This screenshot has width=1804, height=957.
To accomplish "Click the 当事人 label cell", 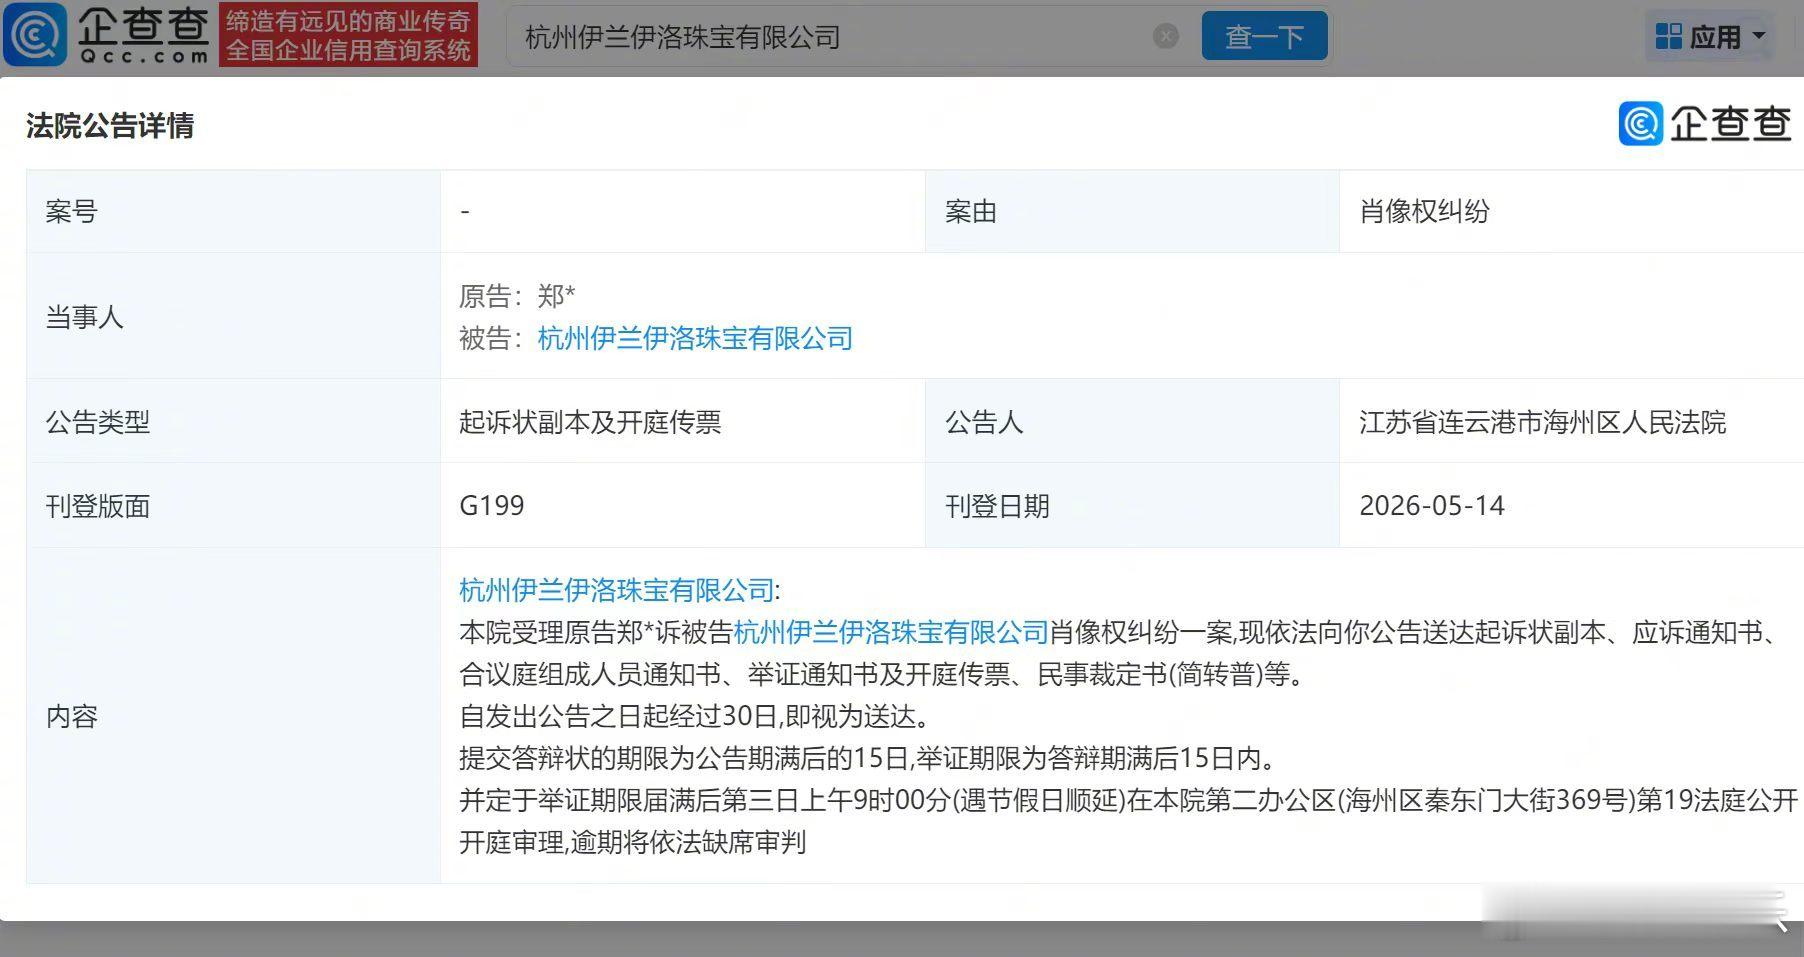I will point(233,316).
